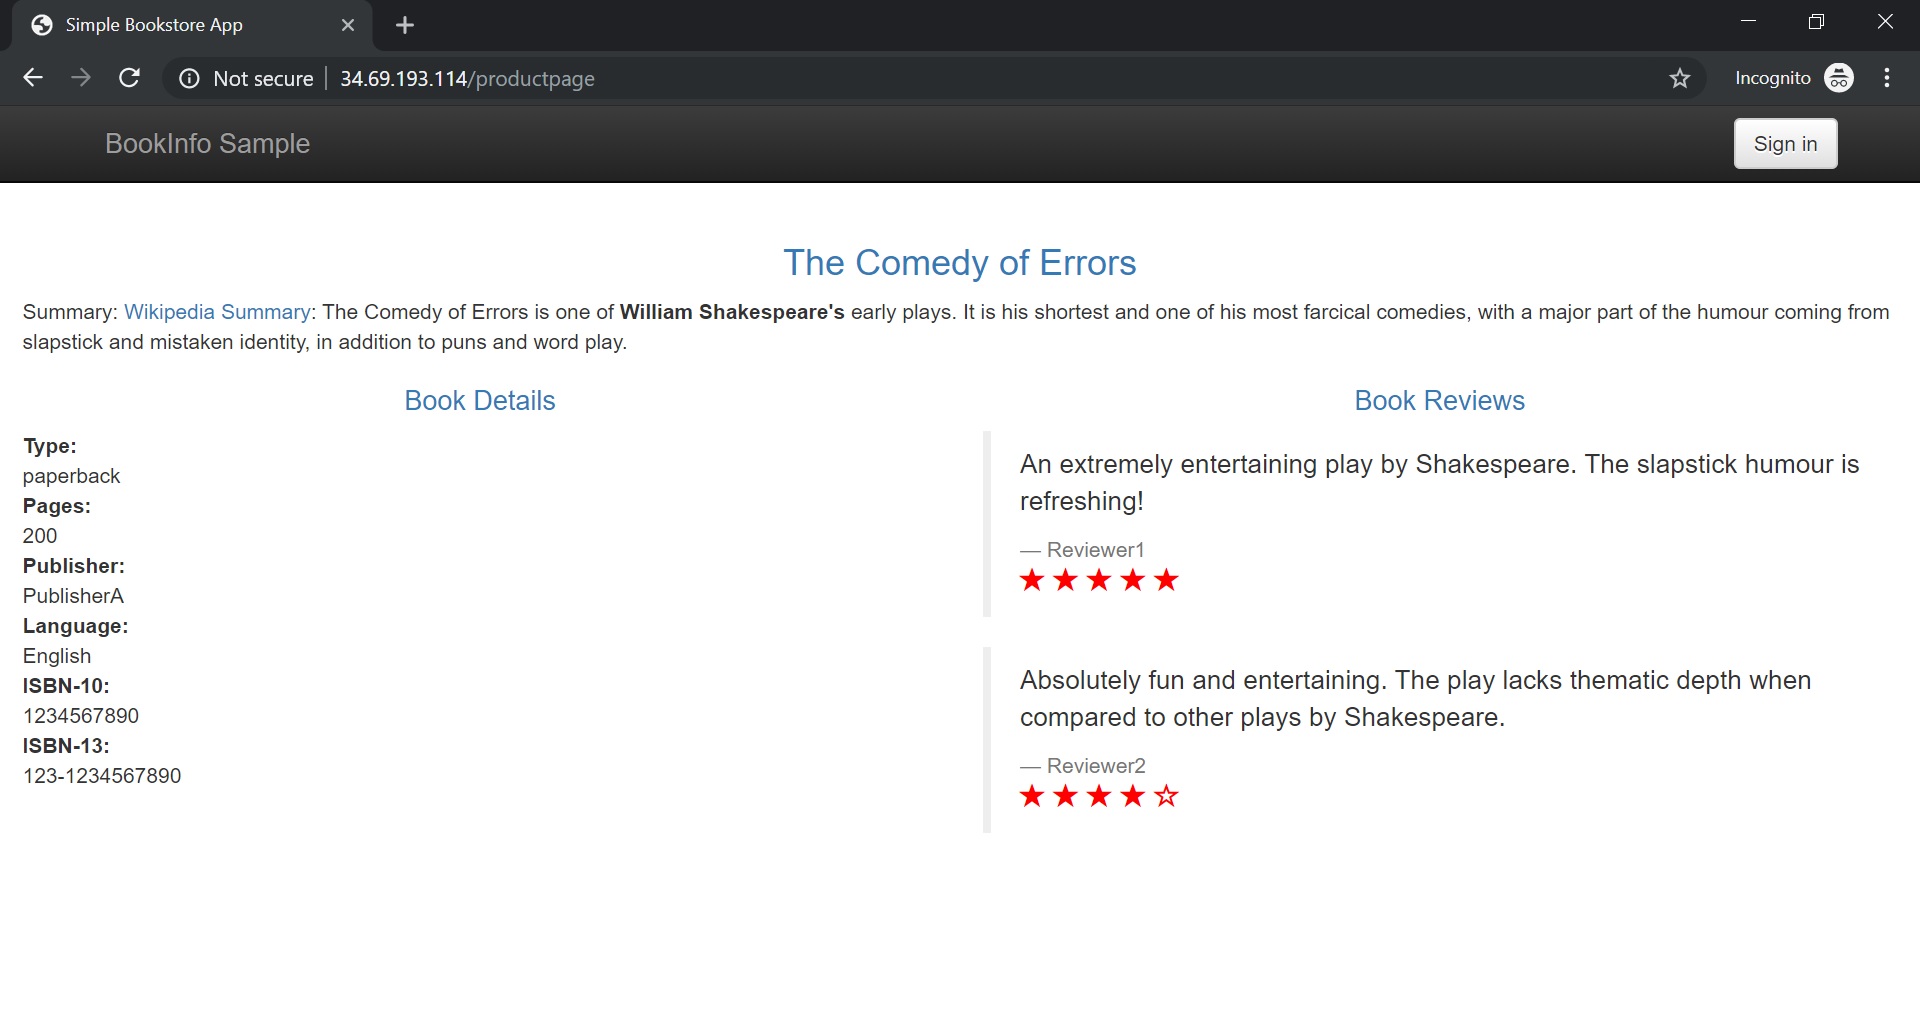
Task: Click the browser back arrow
Action: (x=33, y=78)
